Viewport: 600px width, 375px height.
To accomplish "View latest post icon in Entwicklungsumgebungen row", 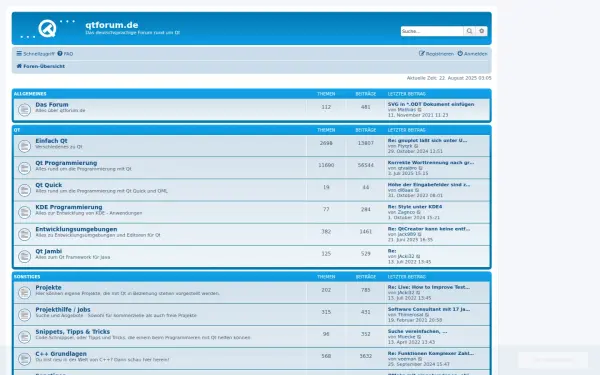I will 420,235.
